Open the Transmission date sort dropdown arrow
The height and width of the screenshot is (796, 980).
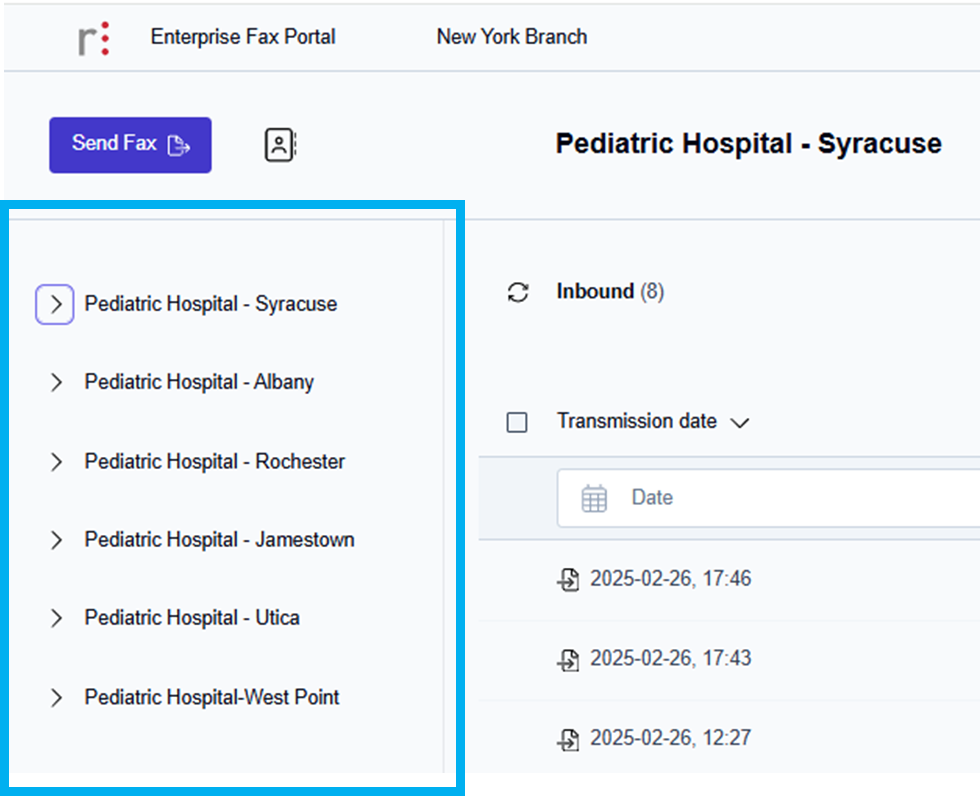(739, 423)
